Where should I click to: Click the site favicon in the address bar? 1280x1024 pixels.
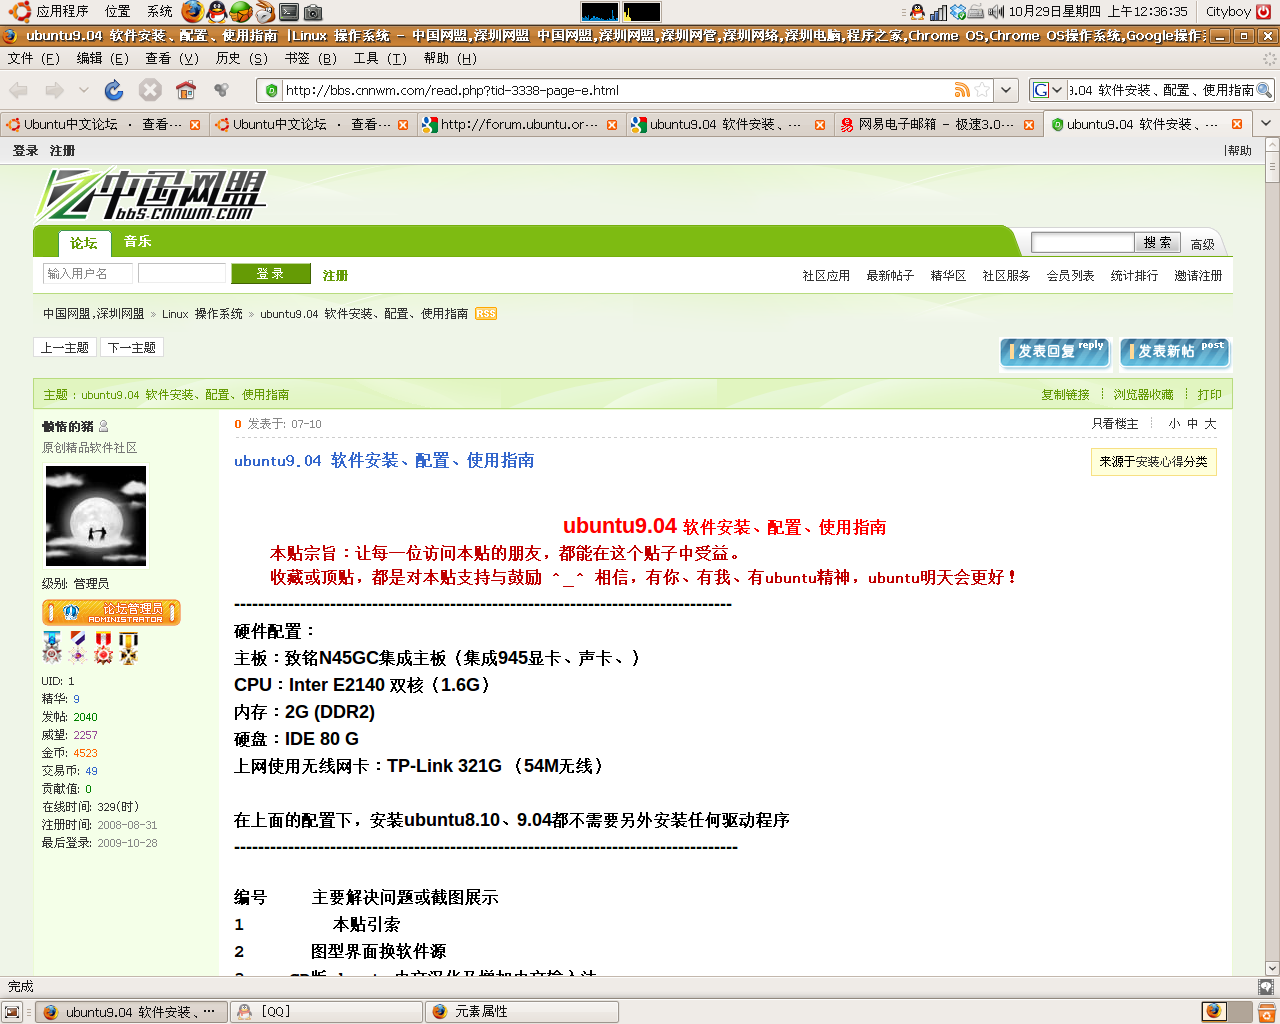click(271, 90)
